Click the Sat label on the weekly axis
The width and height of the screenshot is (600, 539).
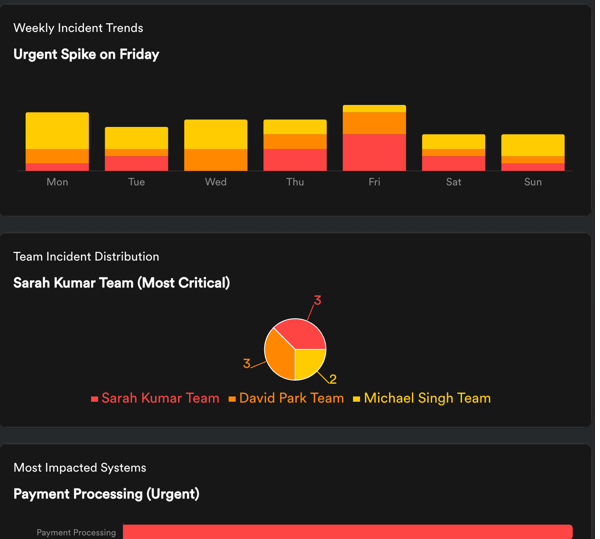(454, 182)
